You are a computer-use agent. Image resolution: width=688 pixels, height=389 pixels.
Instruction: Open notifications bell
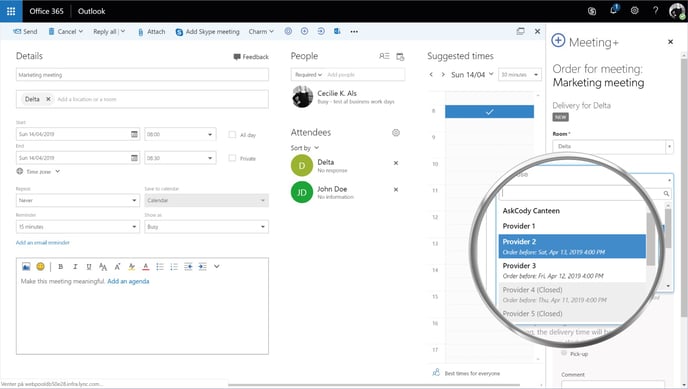tap(613, 10)
